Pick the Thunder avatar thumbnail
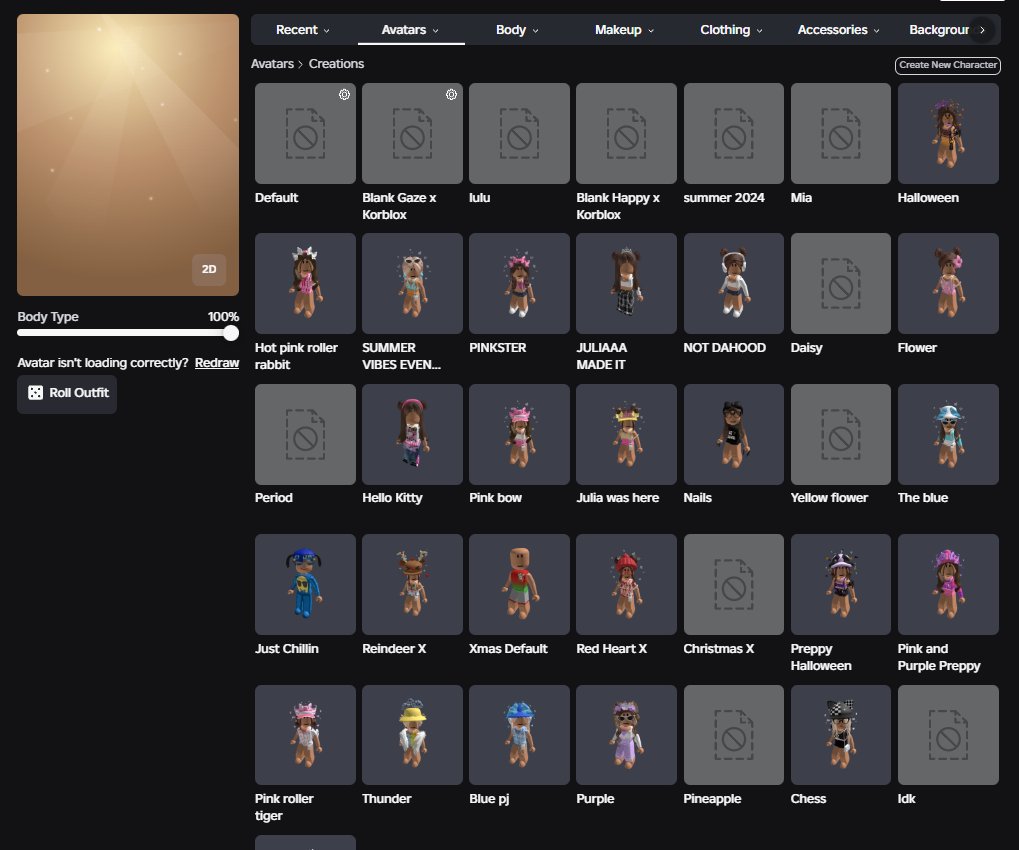1019x850 pixels. pyautogui.click(x=412, y=735)
